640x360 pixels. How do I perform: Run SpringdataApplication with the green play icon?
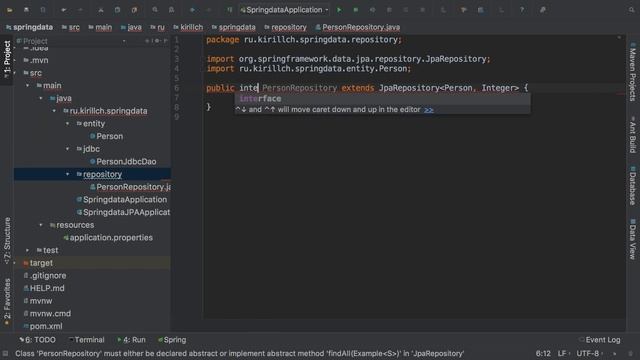[x=339, y=10]
